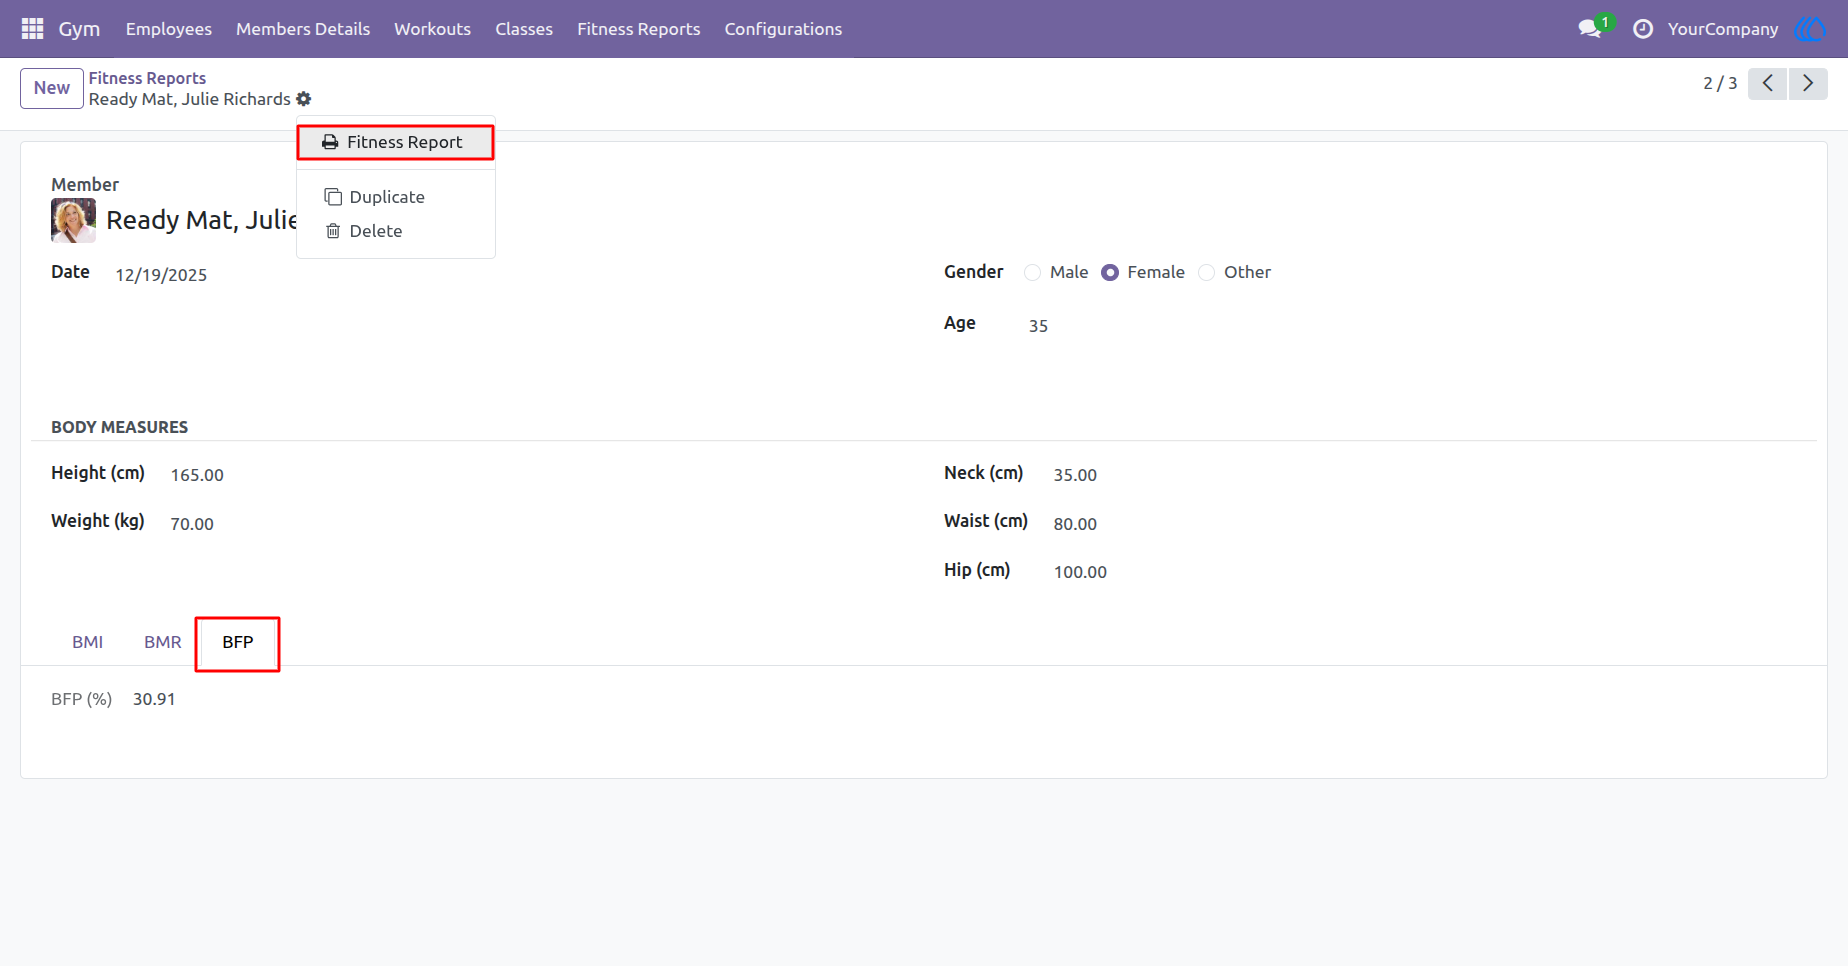This screenshot has height=966, width=1848.
Task: Click the BFP value 30.91
Action: click(x=154, y=699)
